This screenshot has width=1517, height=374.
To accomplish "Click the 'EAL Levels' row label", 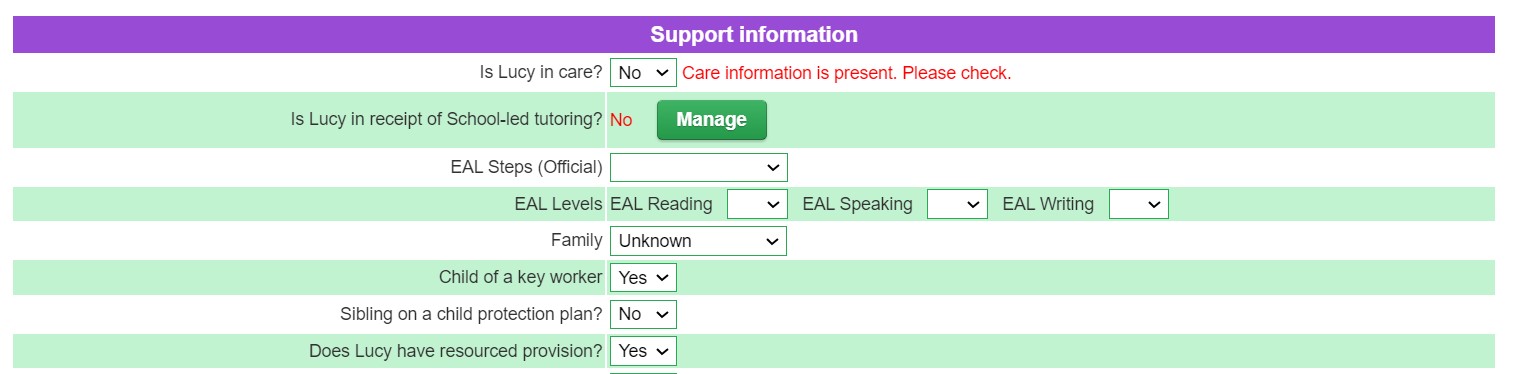I will 558,204.
